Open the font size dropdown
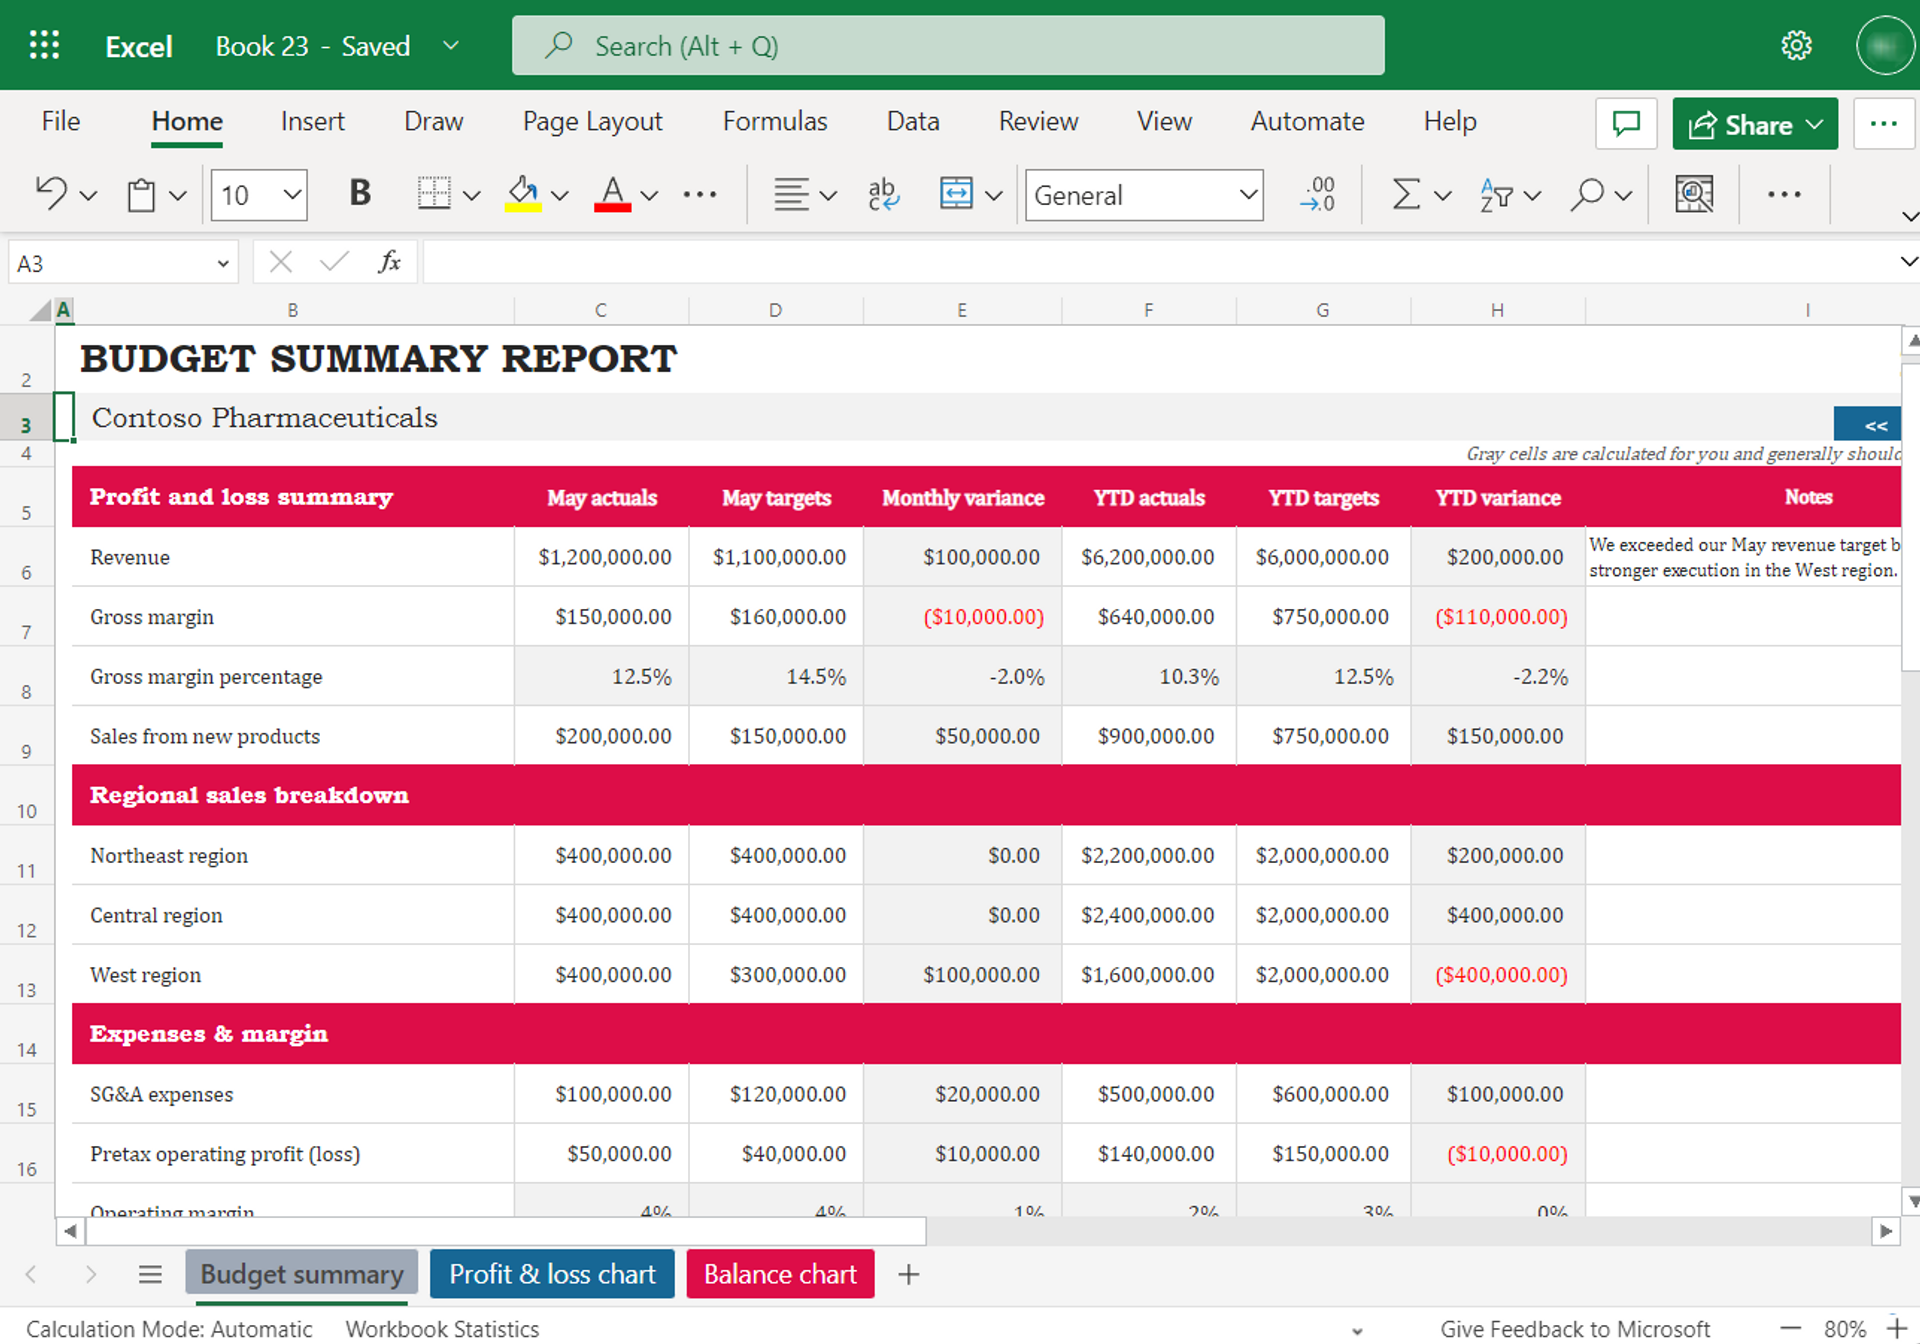Viewport: 1920px width, 1344px height. pyautogui.click(x=291, y=194)
